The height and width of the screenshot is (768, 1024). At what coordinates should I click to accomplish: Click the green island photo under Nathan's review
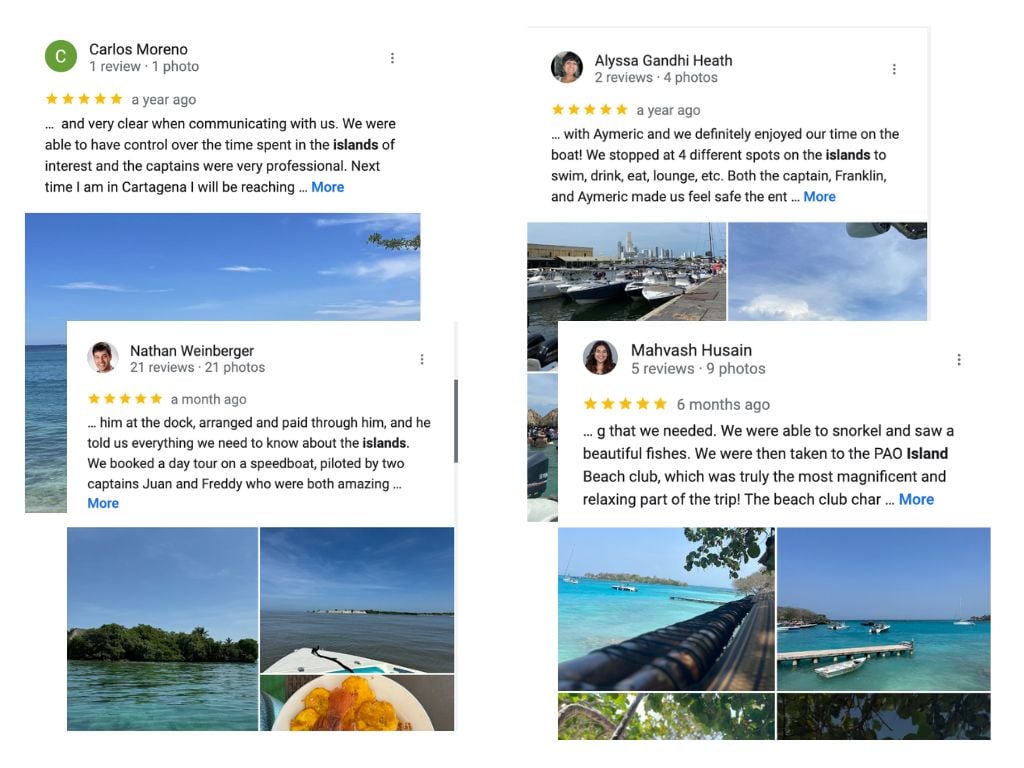[x=162, y=628]
